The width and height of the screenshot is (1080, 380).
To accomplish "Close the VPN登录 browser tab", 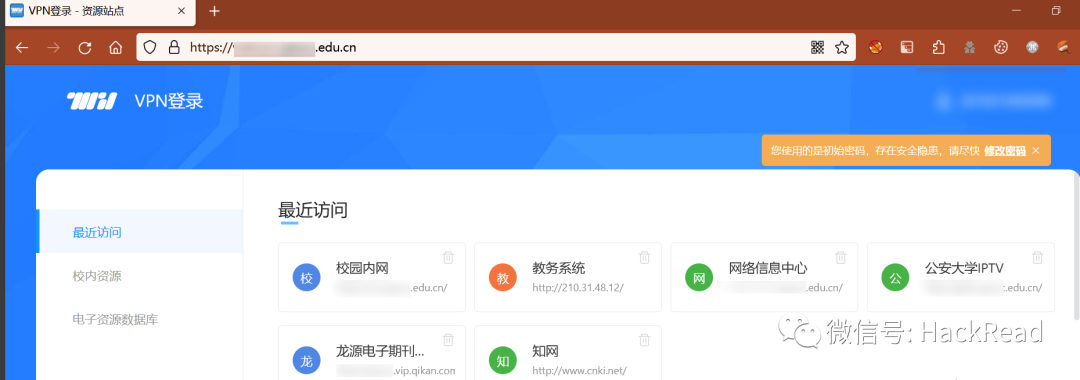I will pyautogui.click(x=182, y=11).
